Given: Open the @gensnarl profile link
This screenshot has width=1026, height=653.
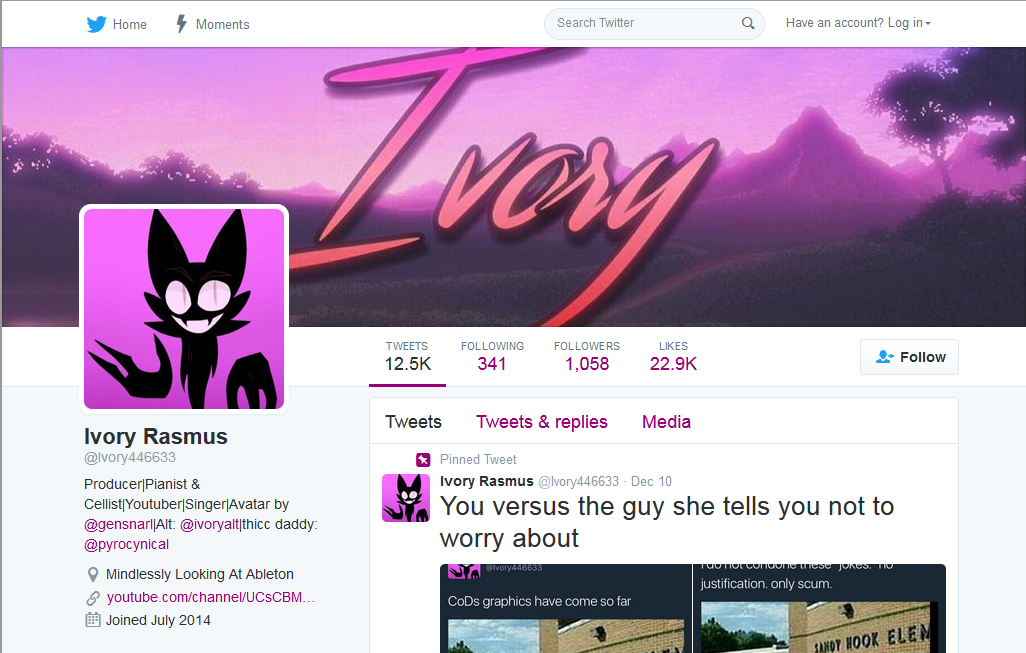Looking at the screenshot, I should pyautogui.click(x=118, y=525).
